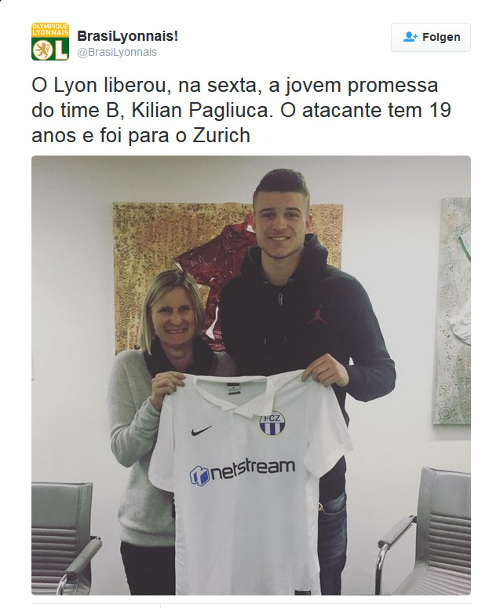This screenshot has height=608, width=500.
Task: Click the Nike swoosh on the jersey
Action: (201, 430)
